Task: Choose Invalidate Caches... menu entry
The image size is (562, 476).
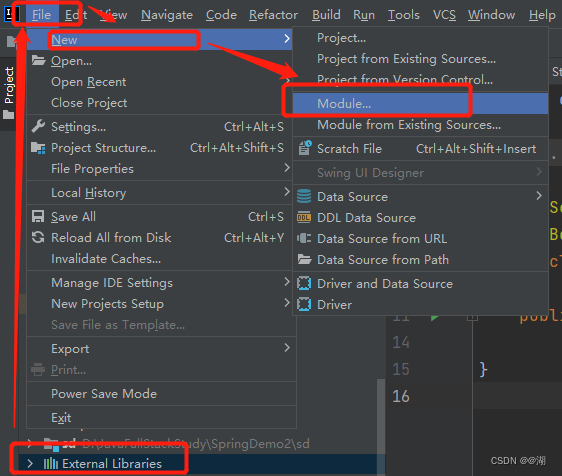Action: [106, 259]
